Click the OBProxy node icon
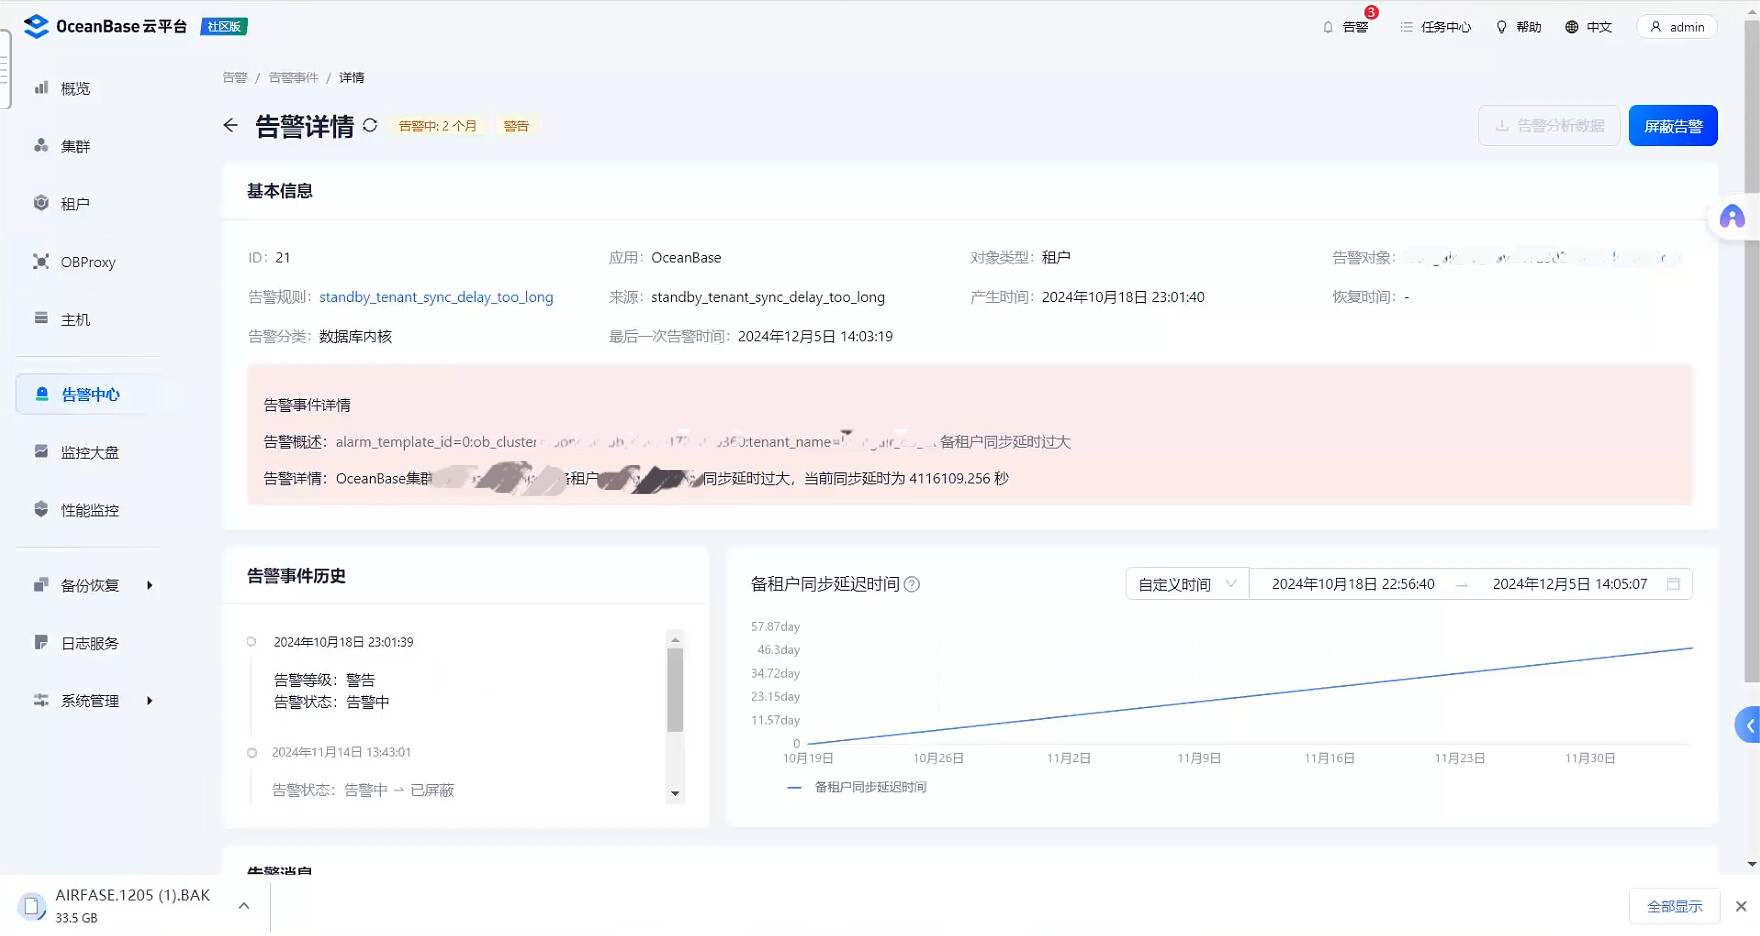The width and height of the screenshot is (1760, 936). tap(41, 261)
